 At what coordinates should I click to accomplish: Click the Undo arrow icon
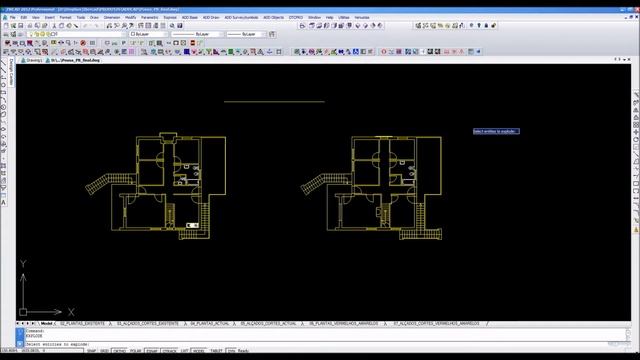pos(85,26)
